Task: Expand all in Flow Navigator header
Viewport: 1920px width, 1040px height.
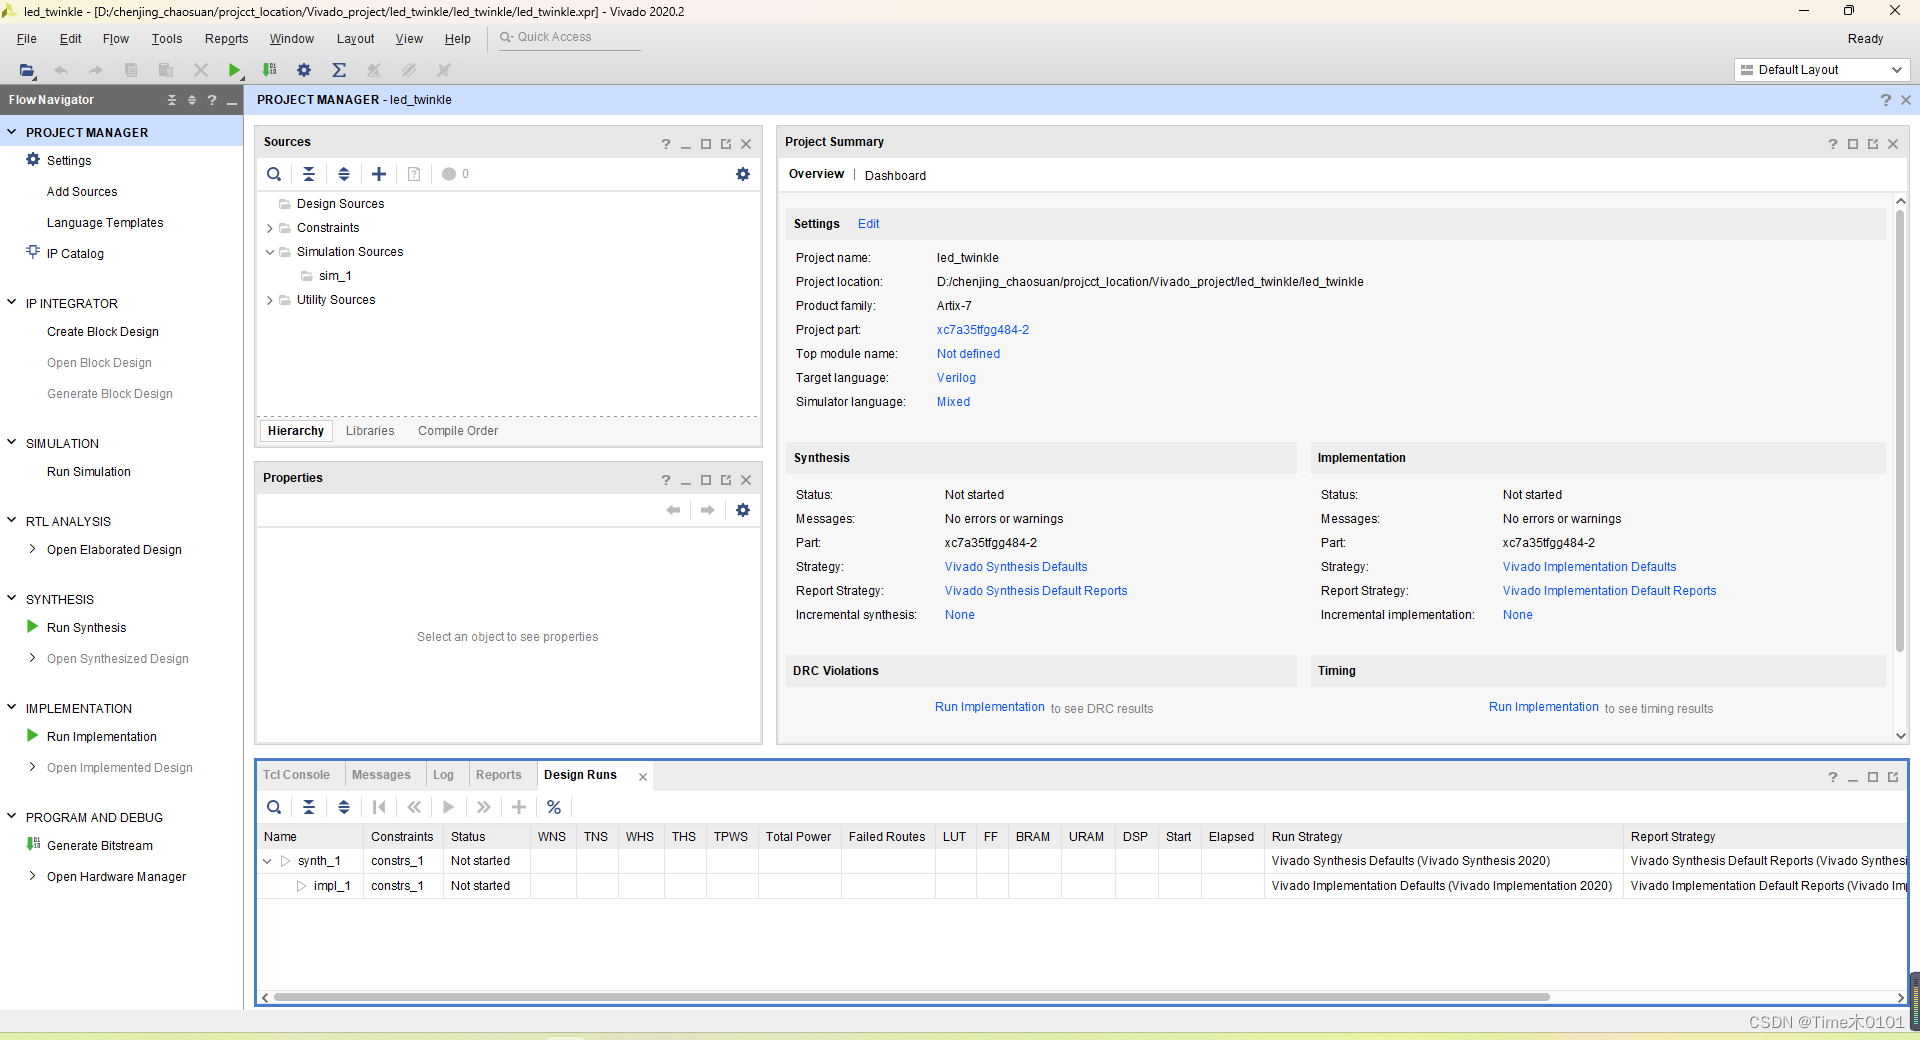Action: (x=192, y=100)
